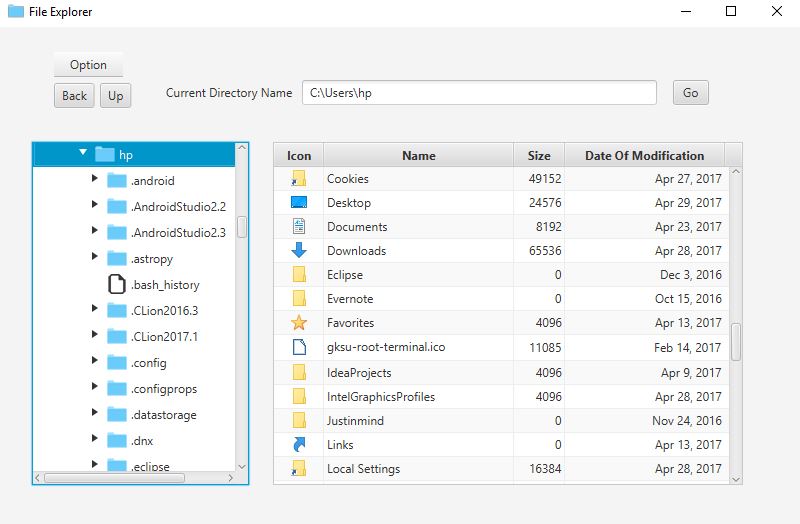
Task: Click the .bash_history file icon
Action: point(117,284)
